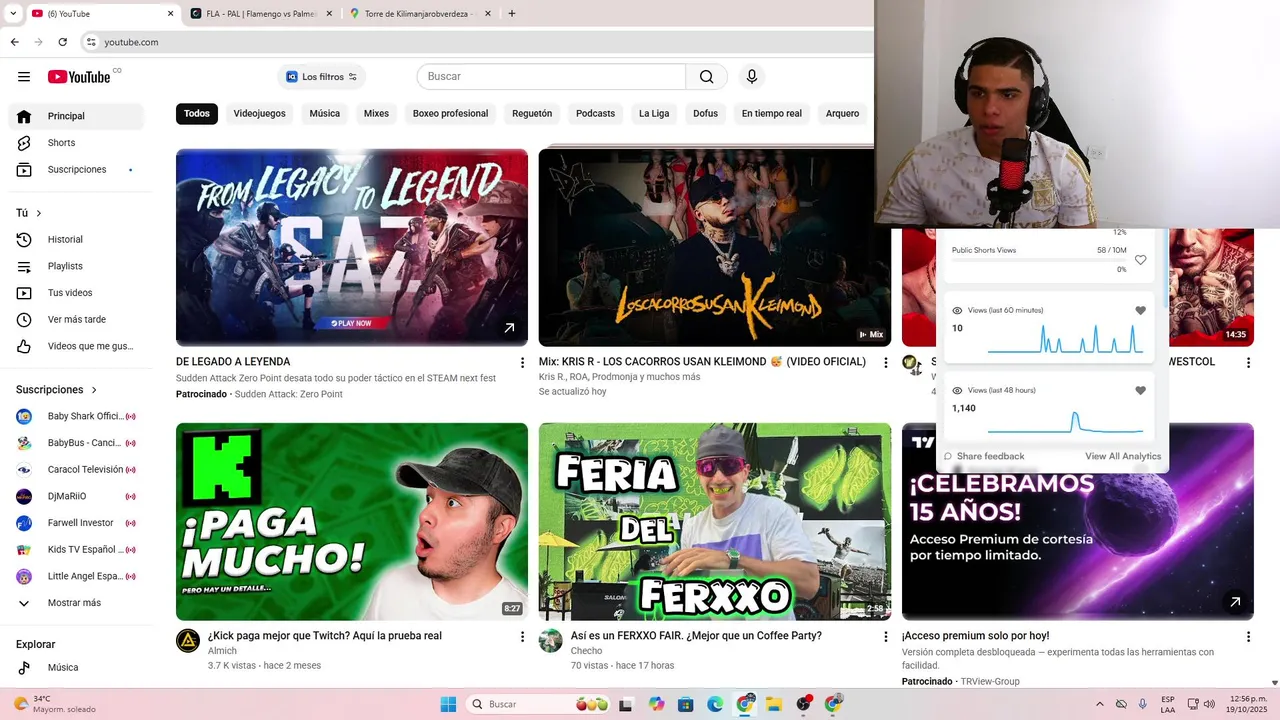Favorite the Public Shorts Views metric heart
1280x720 pixels.
(1140, 260)
